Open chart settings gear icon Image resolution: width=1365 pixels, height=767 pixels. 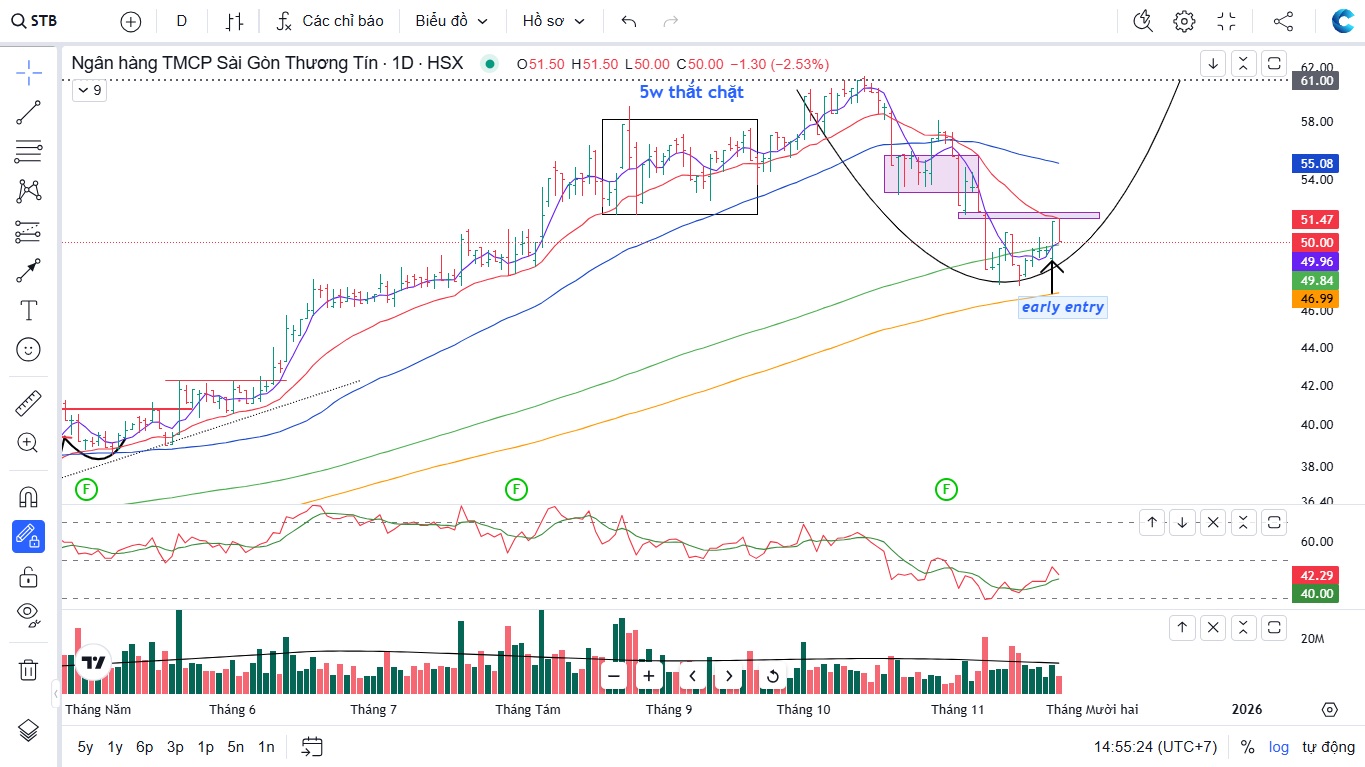(1184, 21)
